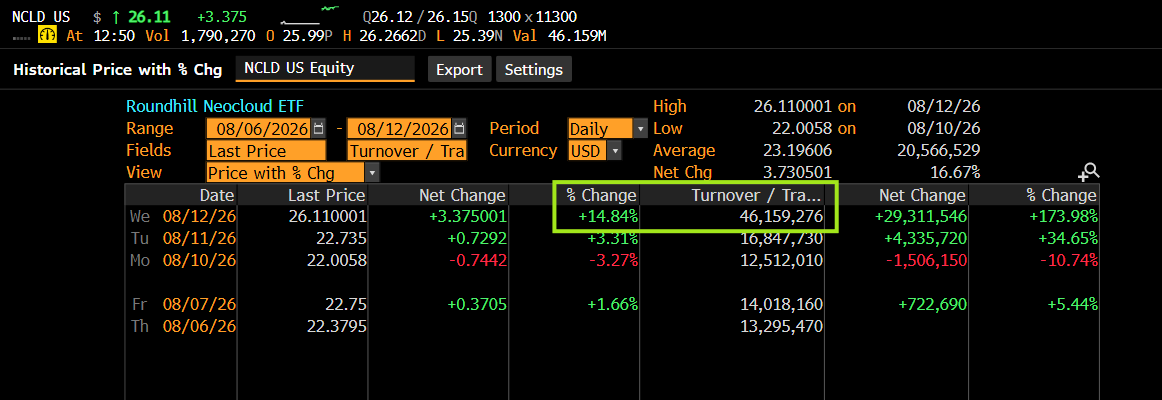Screen dimensions: 1162x400
Task: Open the View Price with % Chg dropdown
Action: pyautogui.click(x=372, y=173)
